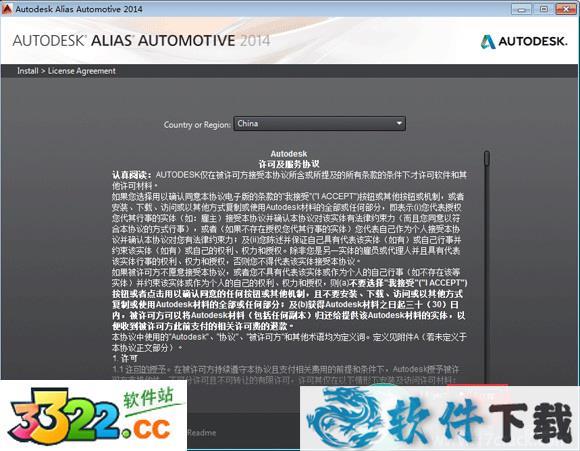Click the 许可及服务协议 heading
The width and height of the screenshot is (580, 451).
pos(289,164)
